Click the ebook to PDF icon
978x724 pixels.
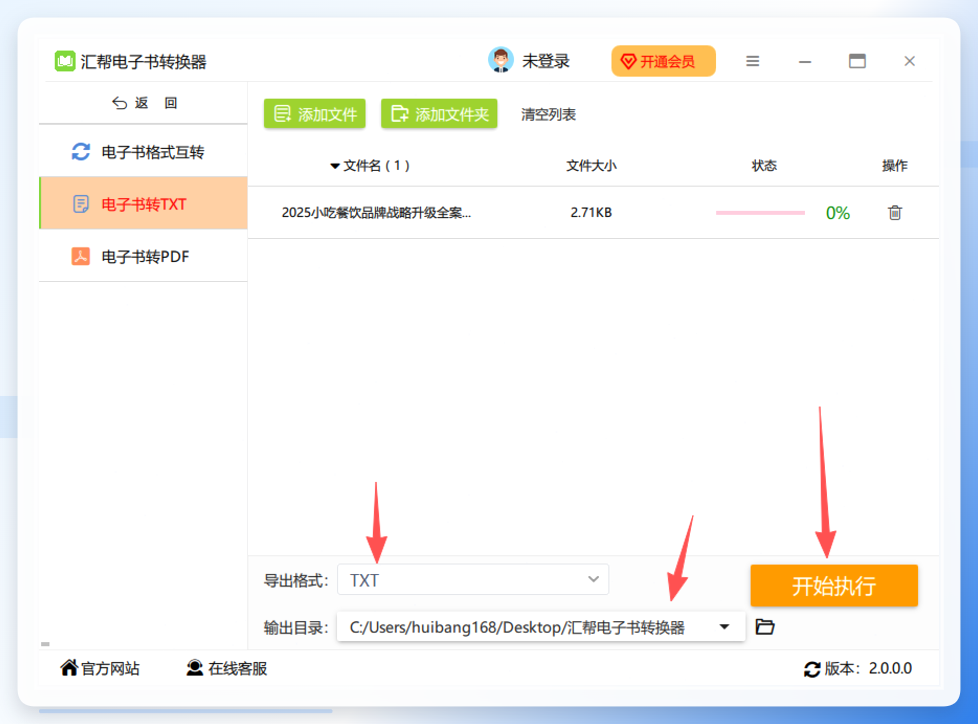[x=80, y=256]
